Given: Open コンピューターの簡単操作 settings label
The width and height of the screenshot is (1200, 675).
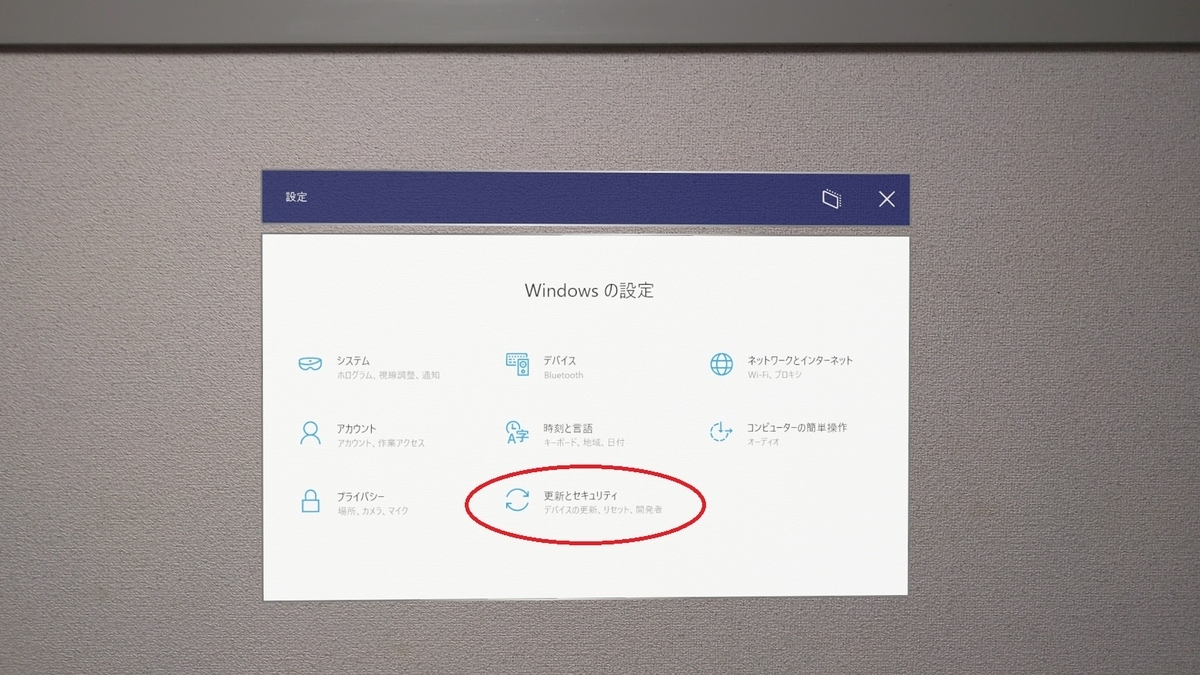Looking at the screenshot, I should pyautogui.click(x=797, y=427).
